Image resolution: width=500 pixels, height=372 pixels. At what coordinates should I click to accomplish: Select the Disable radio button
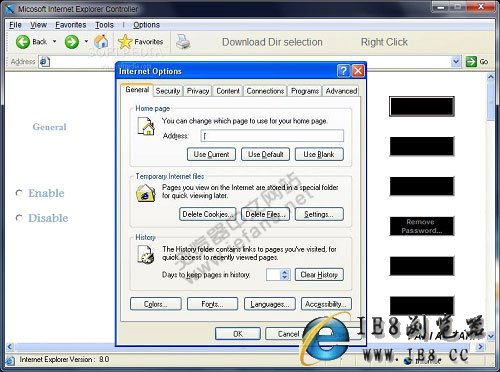coord(19,218)
